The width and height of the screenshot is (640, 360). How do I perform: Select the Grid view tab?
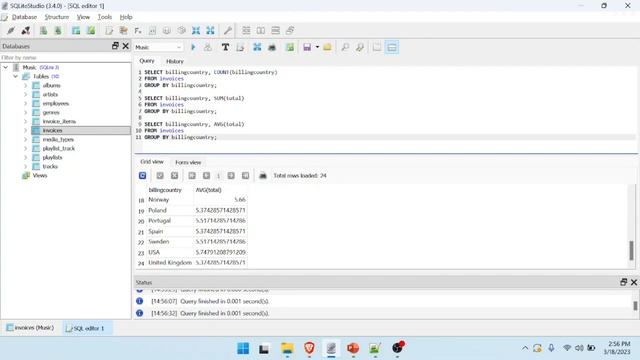pos(151,162)
